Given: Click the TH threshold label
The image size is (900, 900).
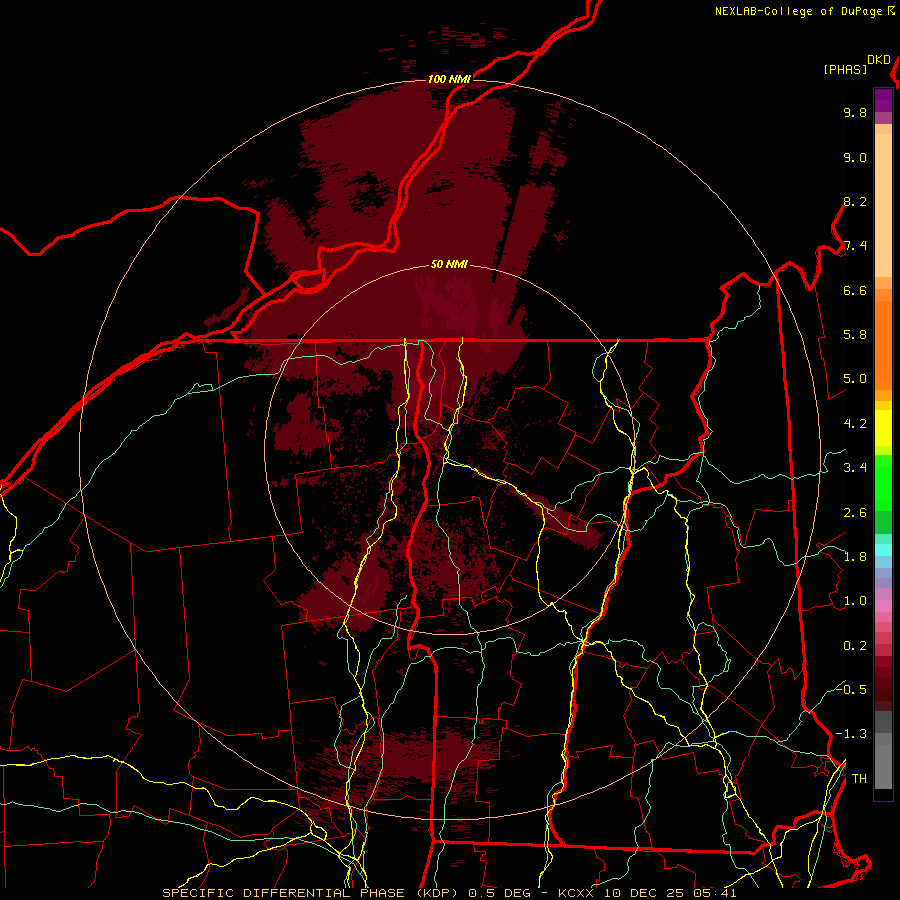Looking at the screenshot, I should [x=859, y=779].
